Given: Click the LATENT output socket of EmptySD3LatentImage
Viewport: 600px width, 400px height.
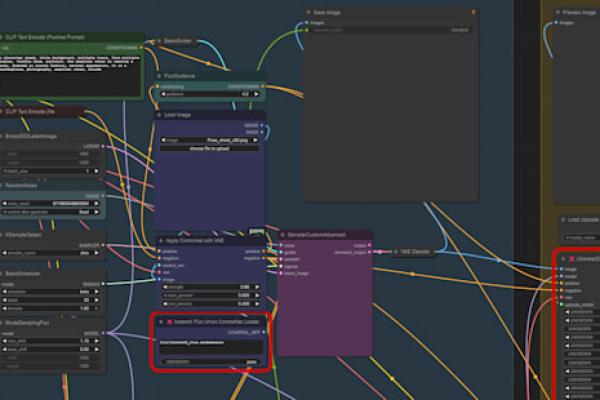Looking at the screenshot, I should 103,146.
